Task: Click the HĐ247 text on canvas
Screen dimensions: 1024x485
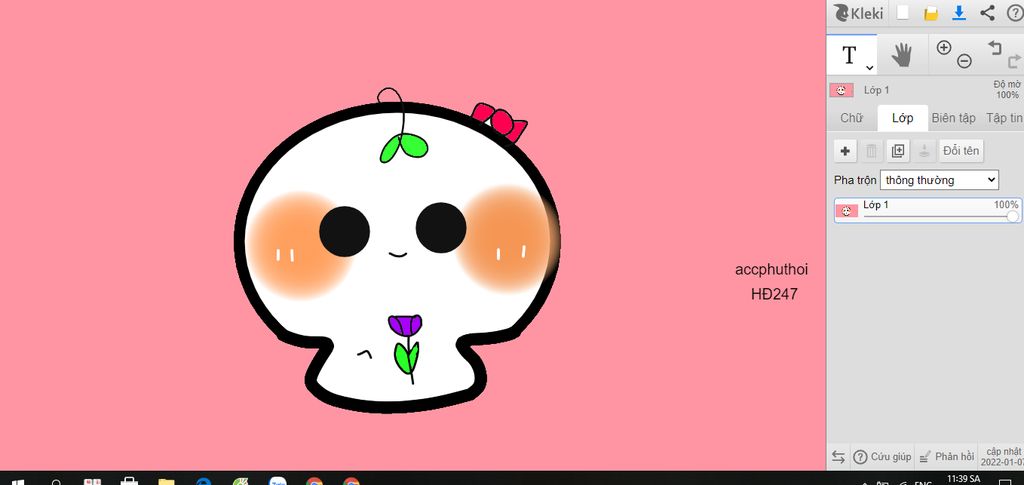Action: coord(774,294)
